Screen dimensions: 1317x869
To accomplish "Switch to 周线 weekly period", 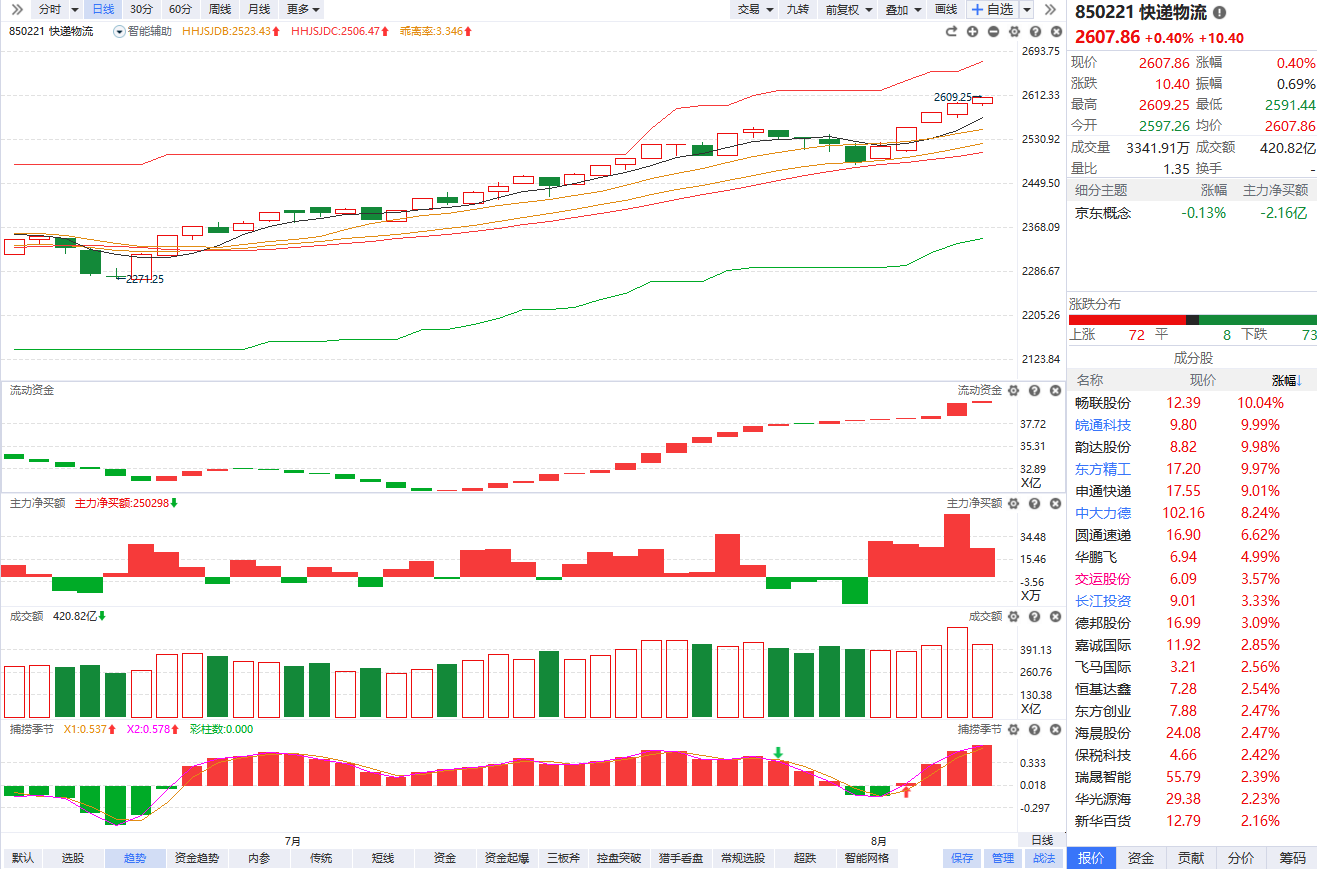I will (x=219, y=9).
